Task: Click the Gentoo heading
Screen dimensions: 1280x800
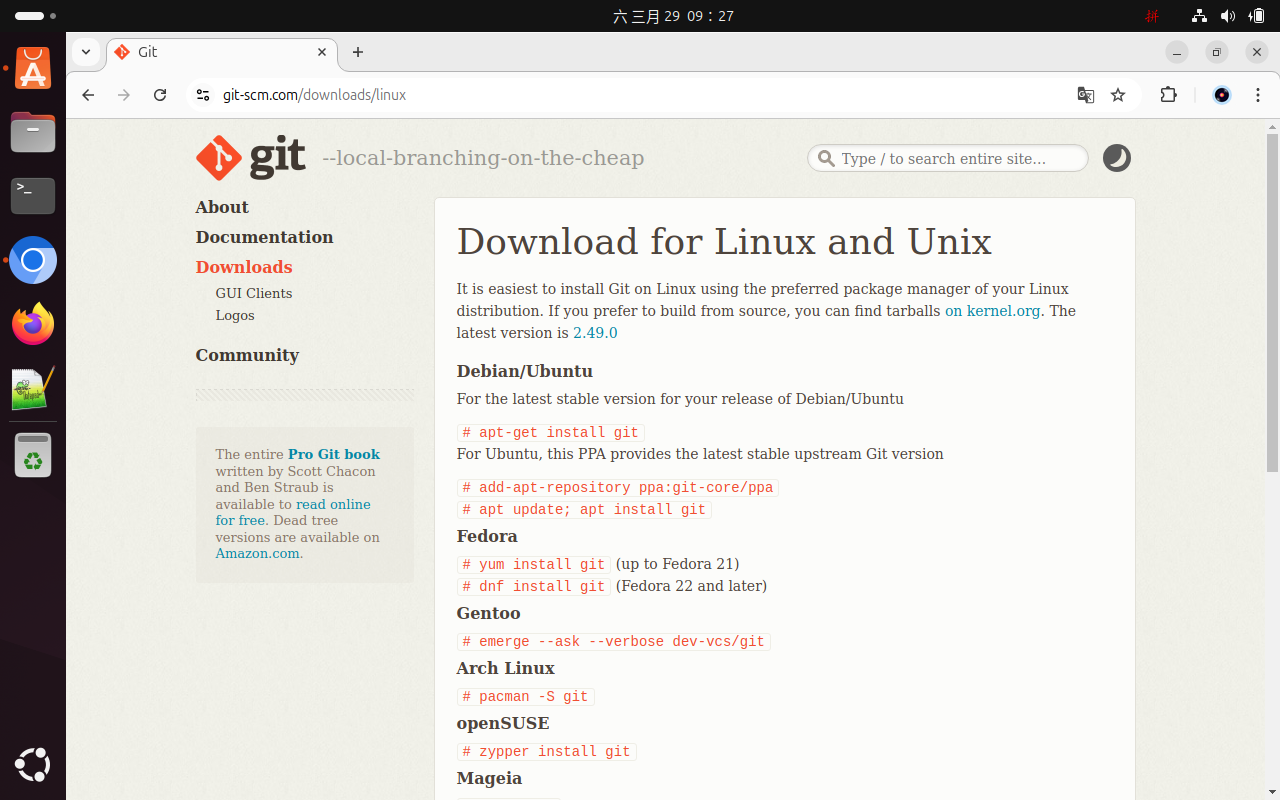Action: click(489, 613)
